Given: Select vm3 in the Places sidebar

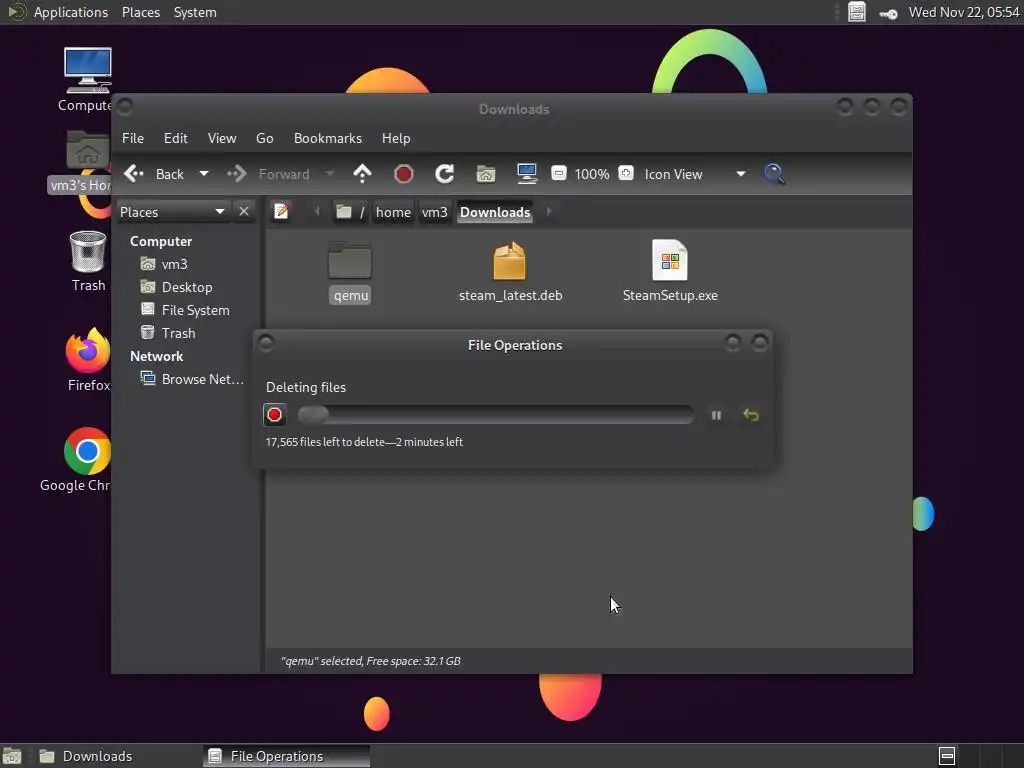Looking at the screenshot, I should click(174, 264).
